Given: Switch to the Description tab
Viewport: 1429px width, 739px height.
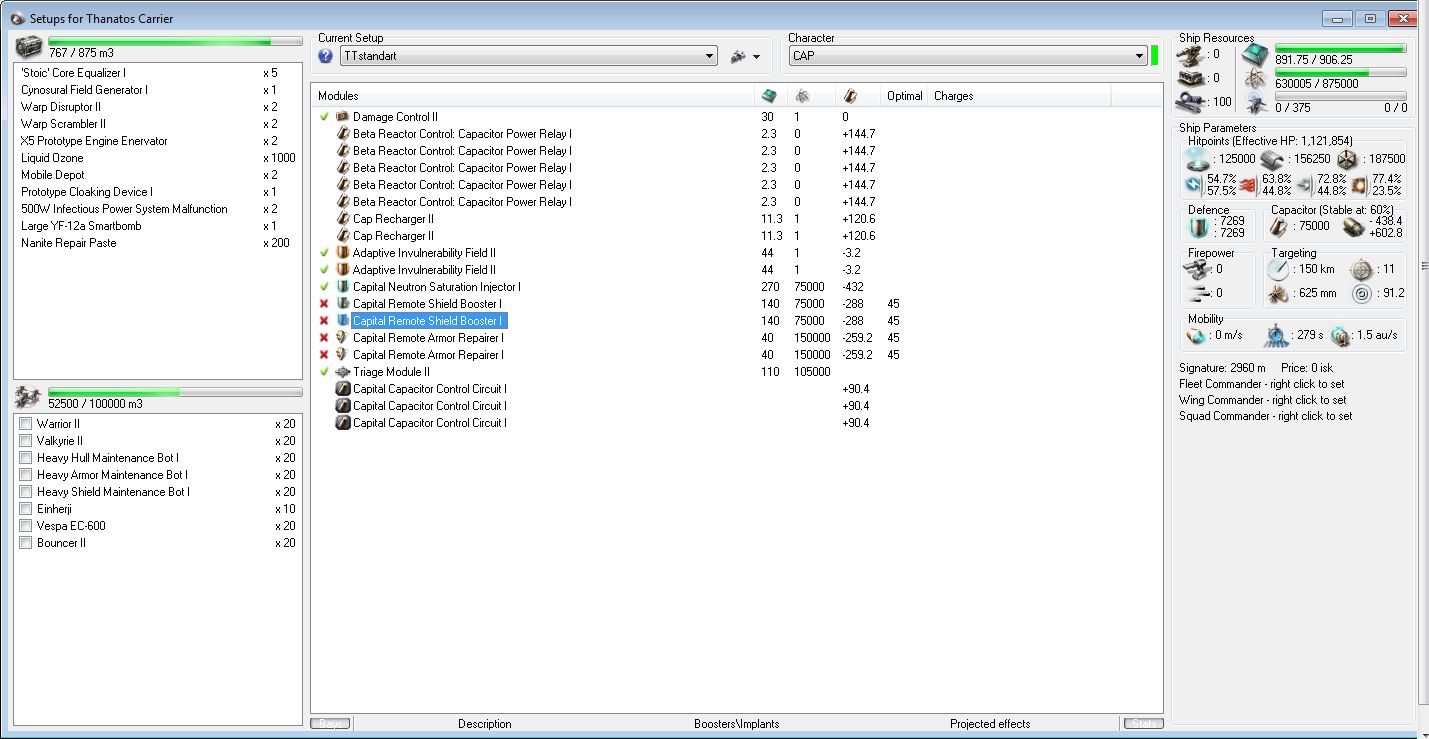Looking at the screenshot, I should 484,724.
